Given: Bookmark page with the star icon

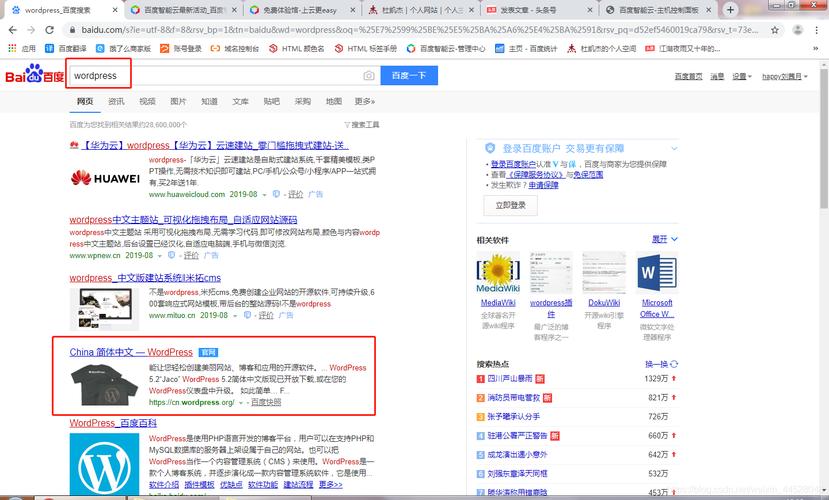Looking at the screenshot, I should click(775, 30).
